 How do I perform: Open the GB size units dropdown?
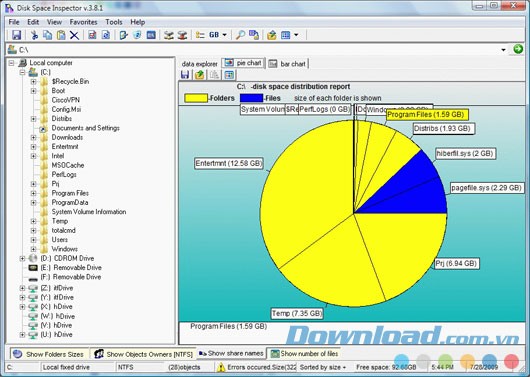(224, 35)
